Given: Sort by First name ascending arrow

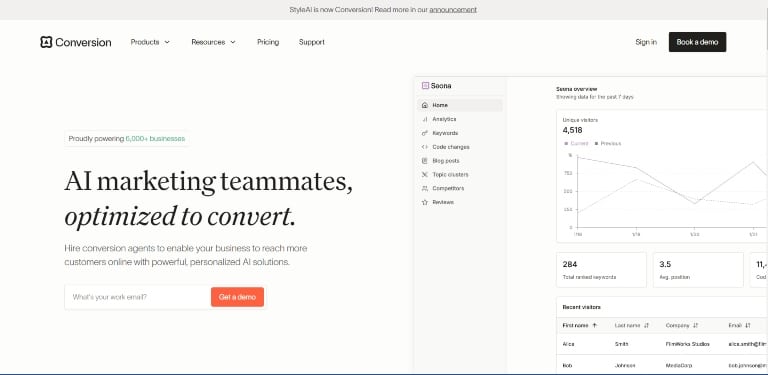Looking at the screenshot, I should point(595,325).
